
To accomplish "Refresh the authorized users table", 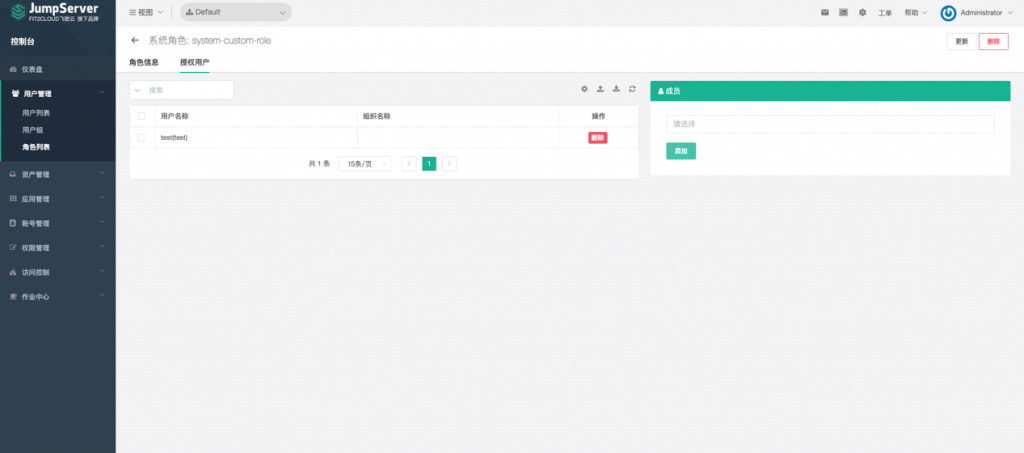I will click(632, 89).
